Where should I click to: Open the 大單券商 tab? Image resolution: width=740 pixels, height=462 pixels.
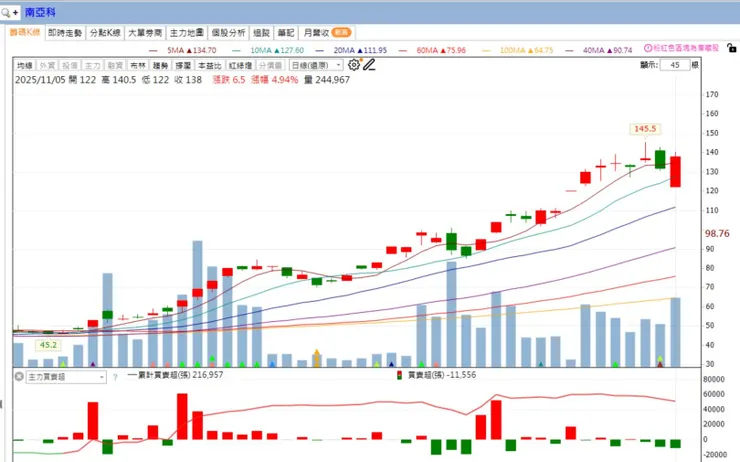coord(145,33)
